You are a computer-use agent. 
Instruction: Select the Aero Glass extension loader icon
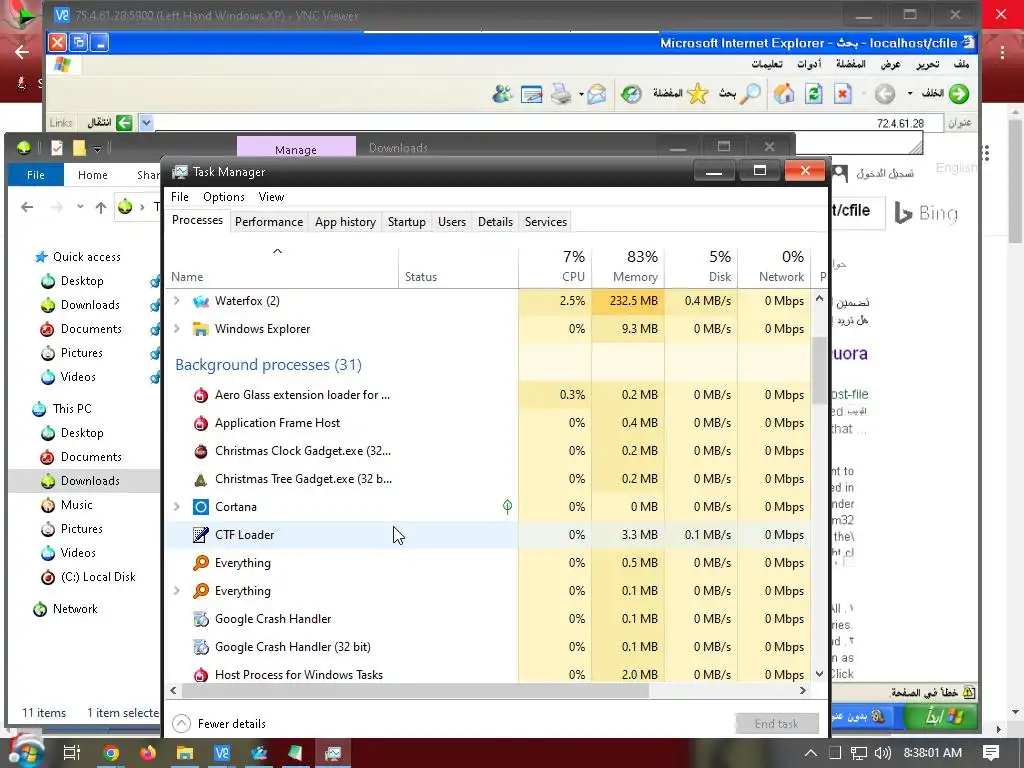click(x=200, y=395)
